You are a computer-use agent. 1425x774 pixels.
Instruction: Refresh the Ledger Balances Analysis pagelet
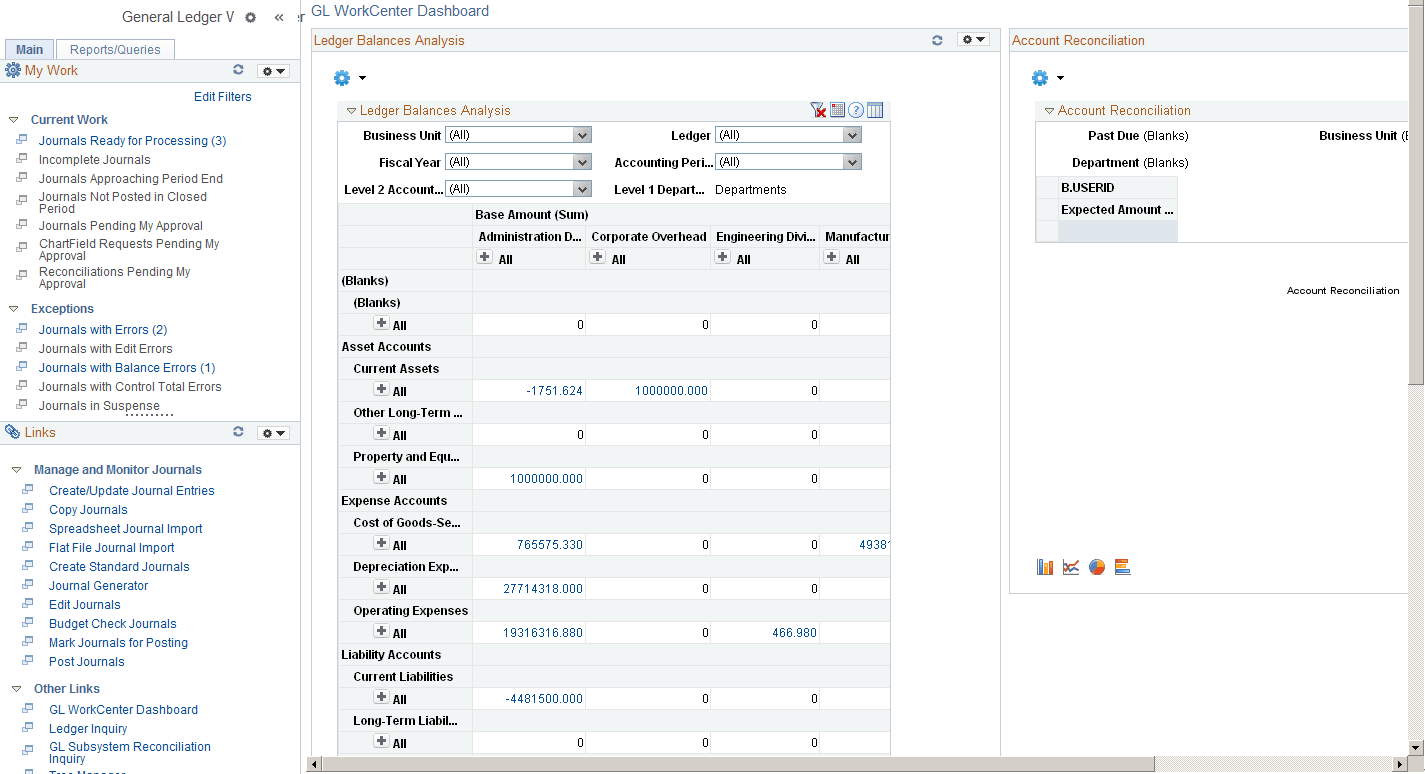[x=937, y=40]
